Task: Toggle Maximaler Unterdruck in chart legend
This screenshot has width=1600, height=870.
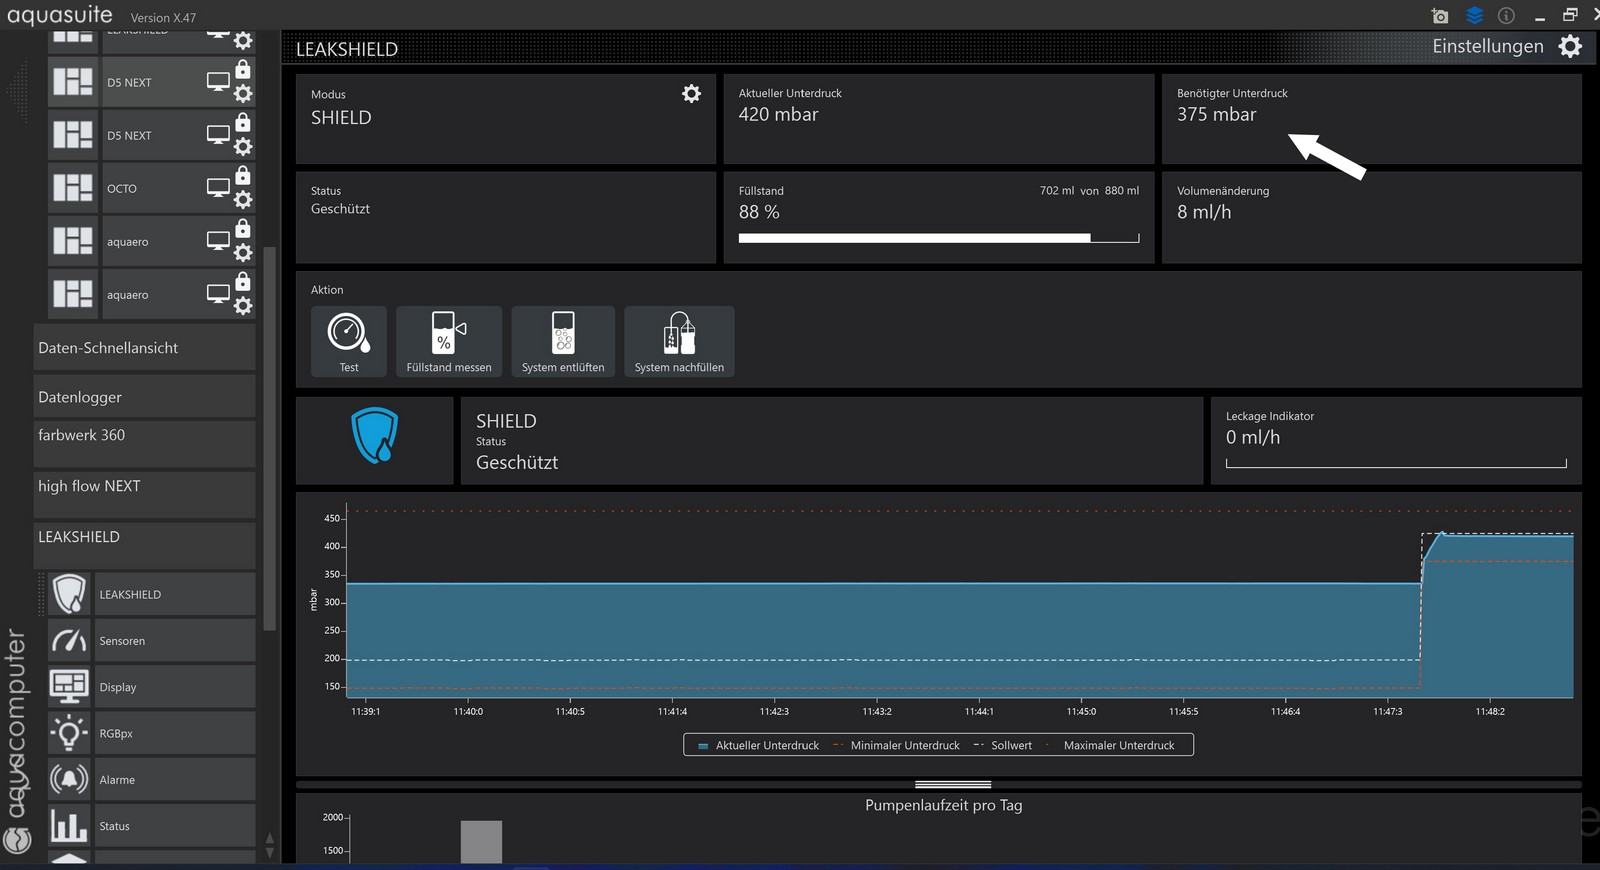Action: tap(1110, 745)
